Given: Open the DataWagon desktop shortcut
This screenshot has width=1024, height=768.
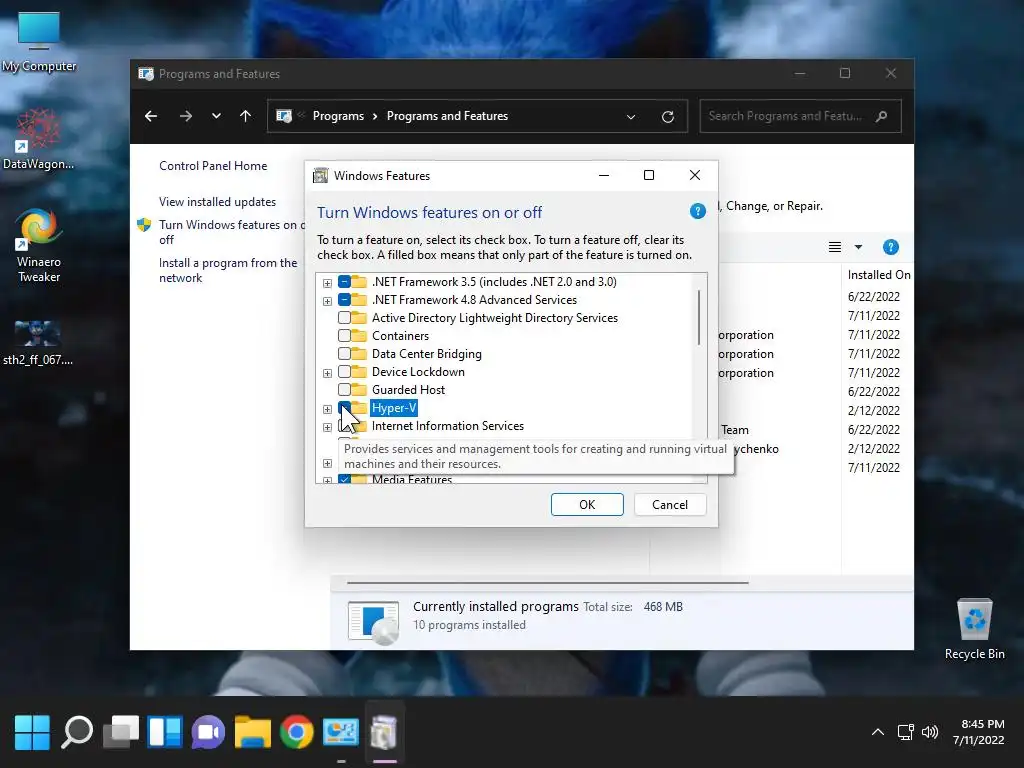Looking at the screenshot, I should click(38, 139).
